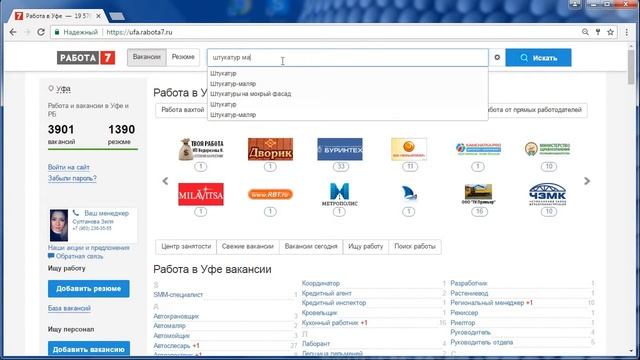The height and width of the screenshot is (360, 640).
Task: Open Milavitsa employer logo
Action: pyautogui.click(x=201, y=194)
